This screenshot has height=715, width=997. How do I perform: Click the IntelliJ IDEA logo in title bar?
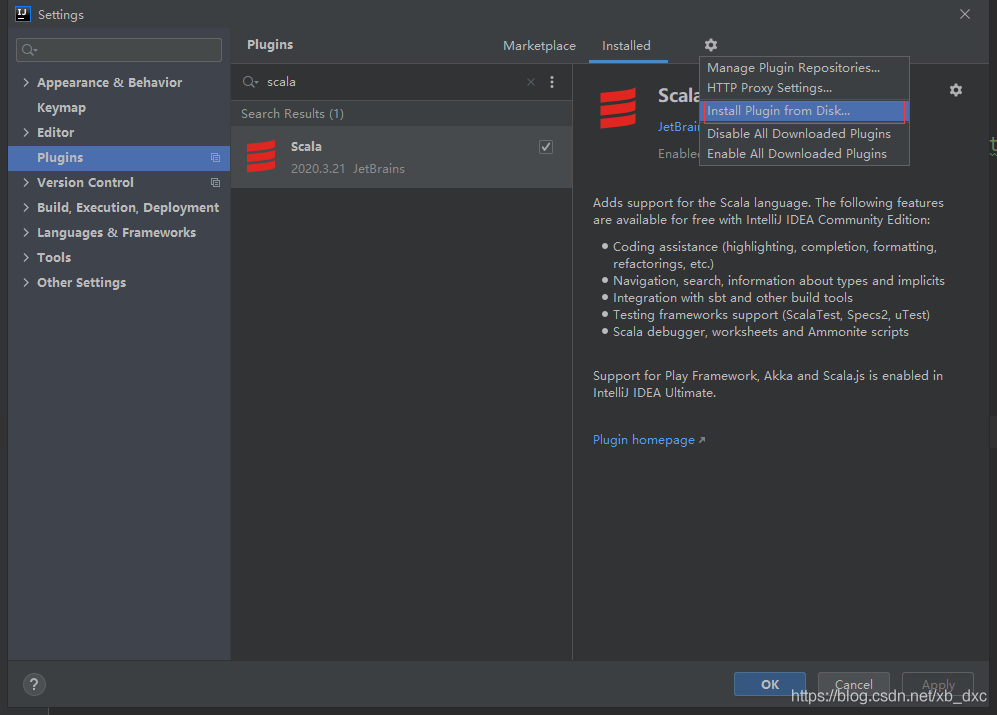point(22,14)
